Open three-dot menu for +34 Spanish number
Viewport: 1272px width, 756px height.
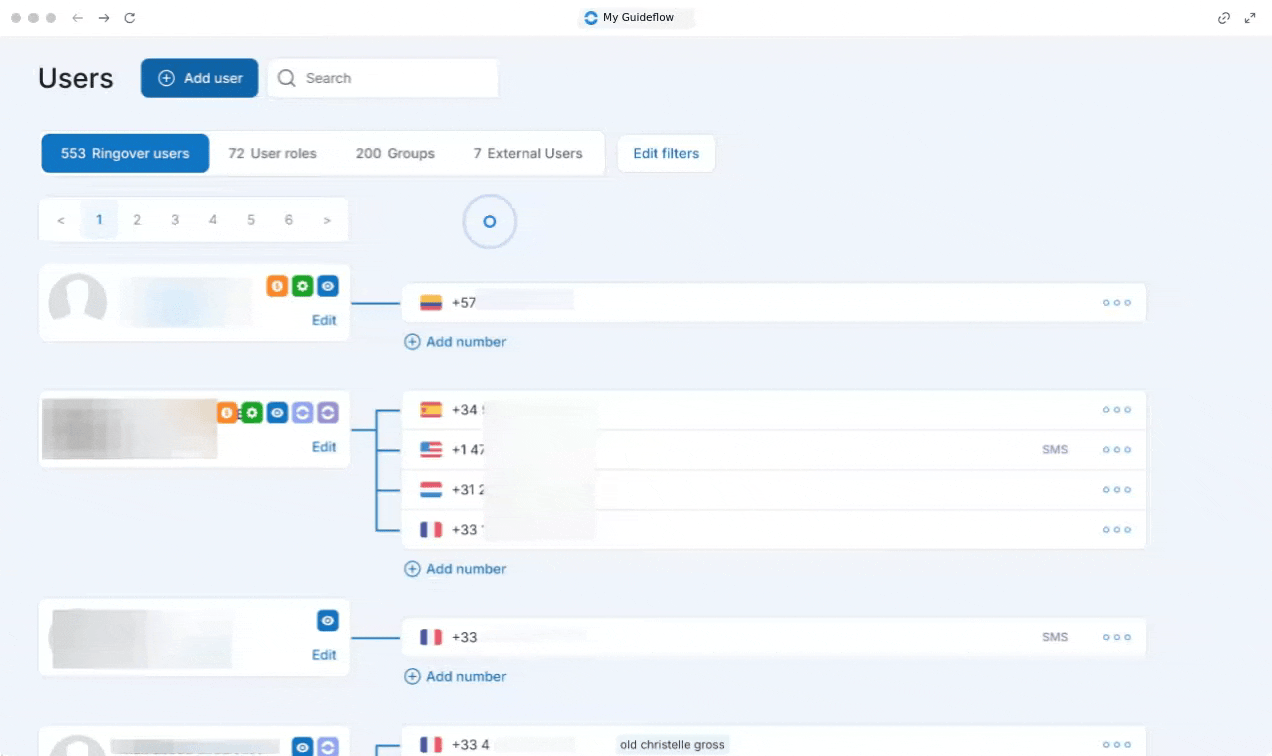[x=1117, y=410]
